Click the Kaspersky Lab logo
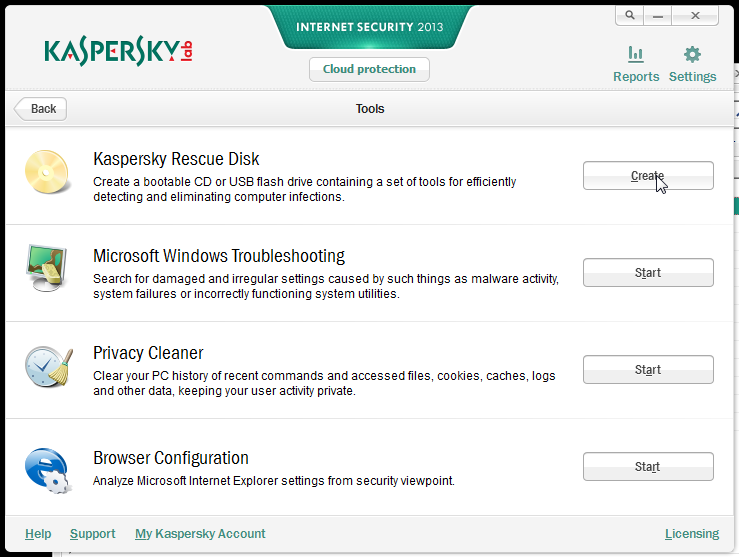 click(118, 52)
